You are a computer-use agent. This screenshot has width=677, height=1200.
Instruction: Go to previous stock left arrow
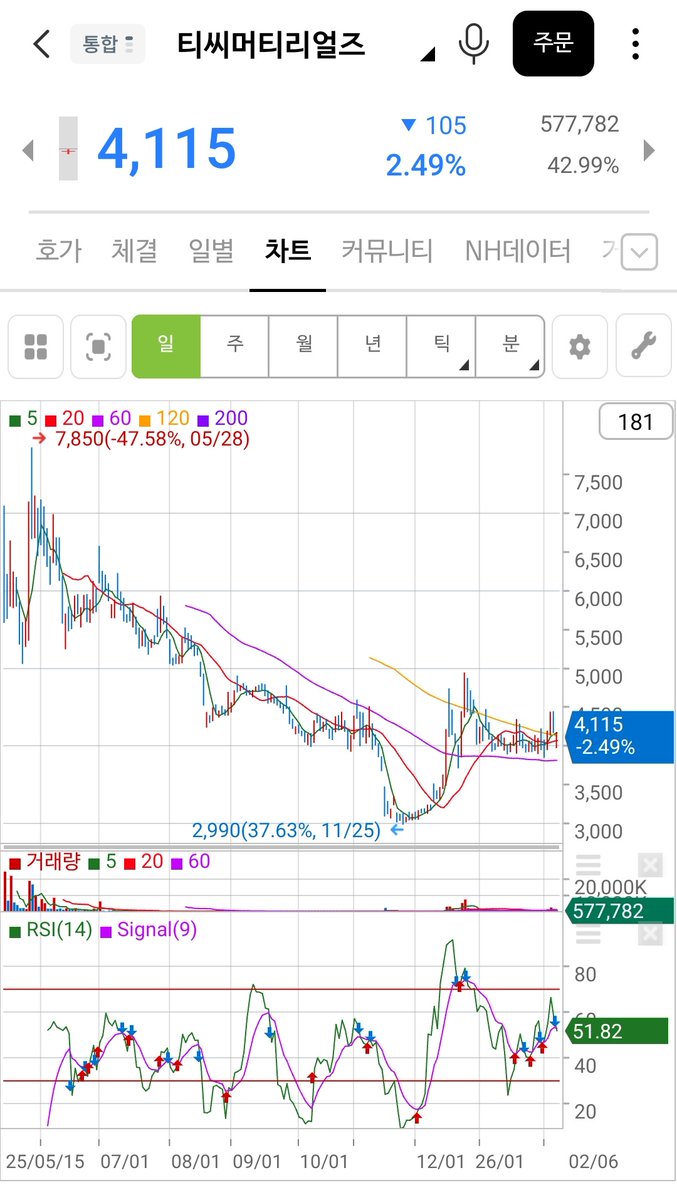(x=28, y=151)
